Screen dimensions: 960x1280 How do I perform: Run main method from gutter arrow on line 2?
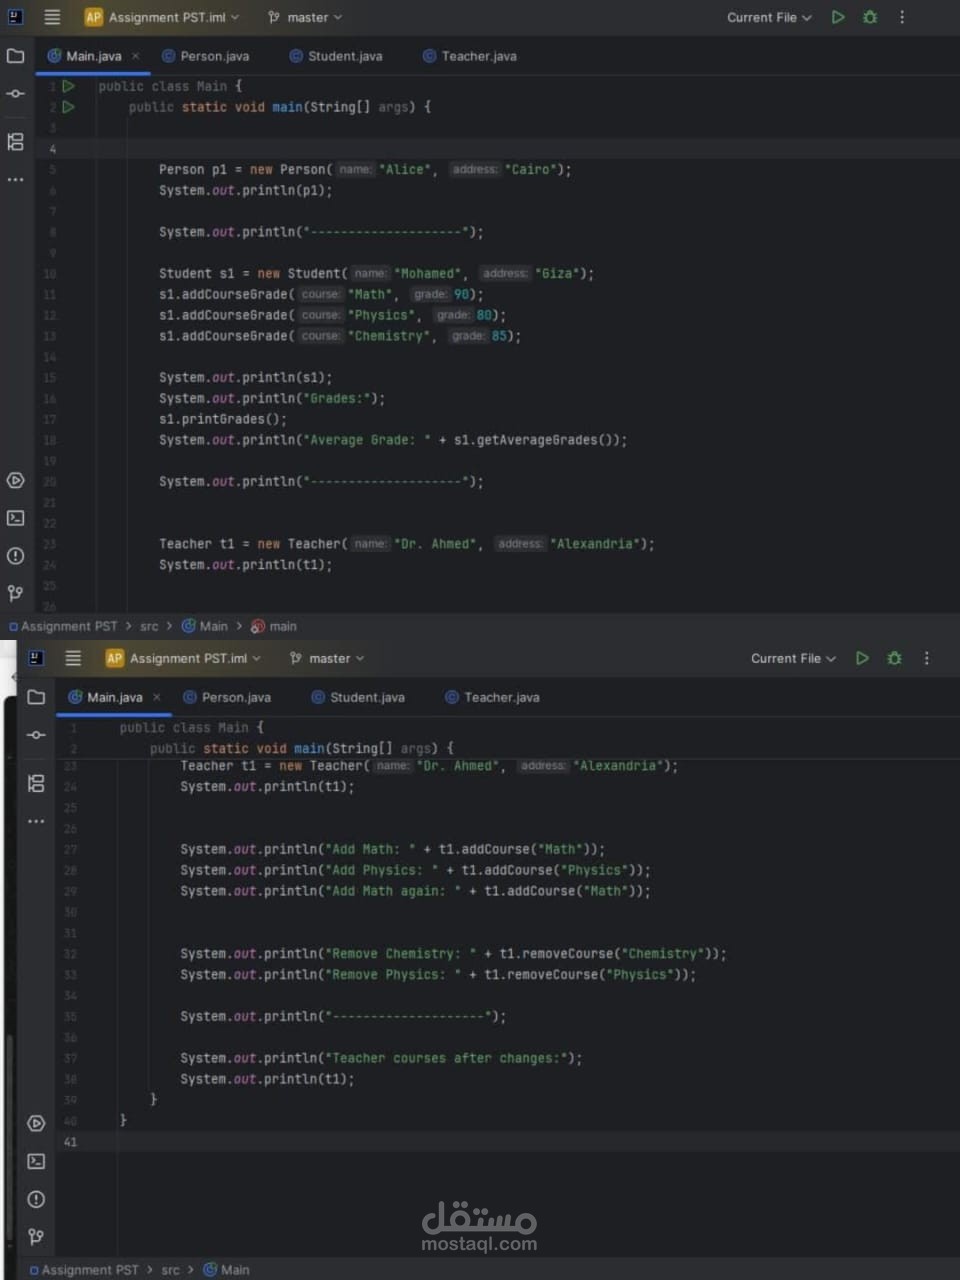(68, 107)
